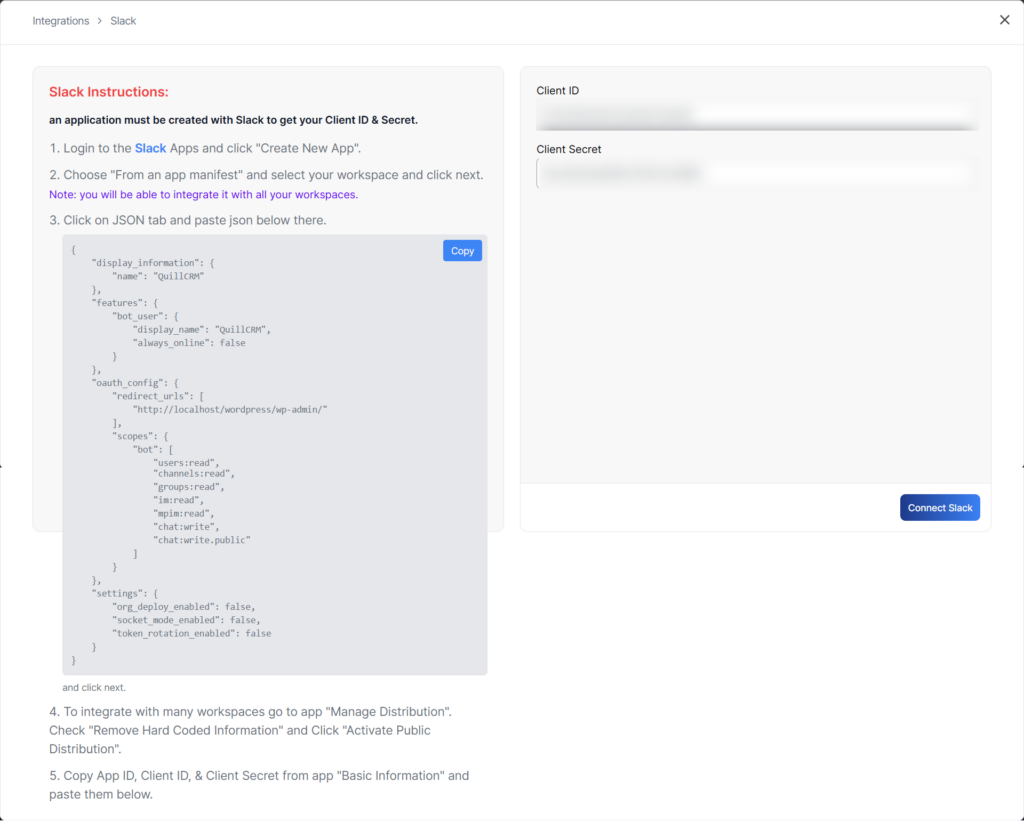
Task: Click the "and click next." text
Action: point(94,688)
